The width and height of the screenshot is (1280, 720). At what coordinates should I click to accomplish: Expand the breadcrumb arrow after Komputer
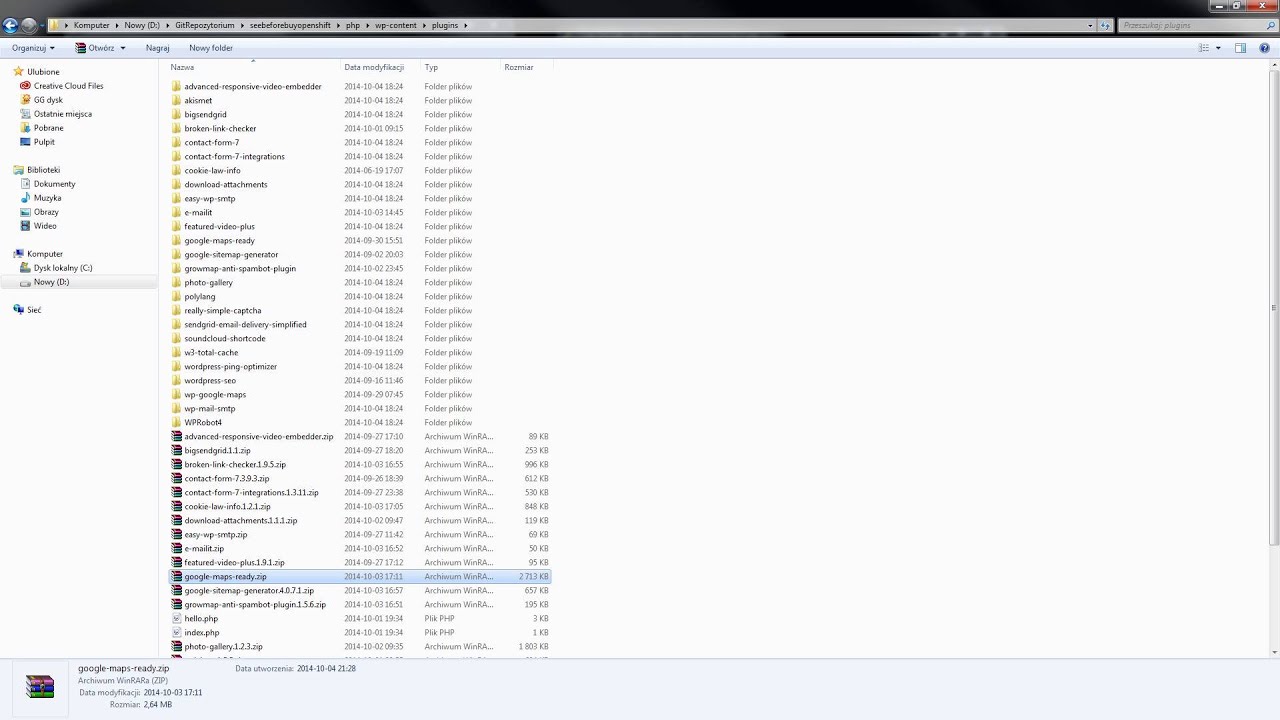[x=116, y=25]
